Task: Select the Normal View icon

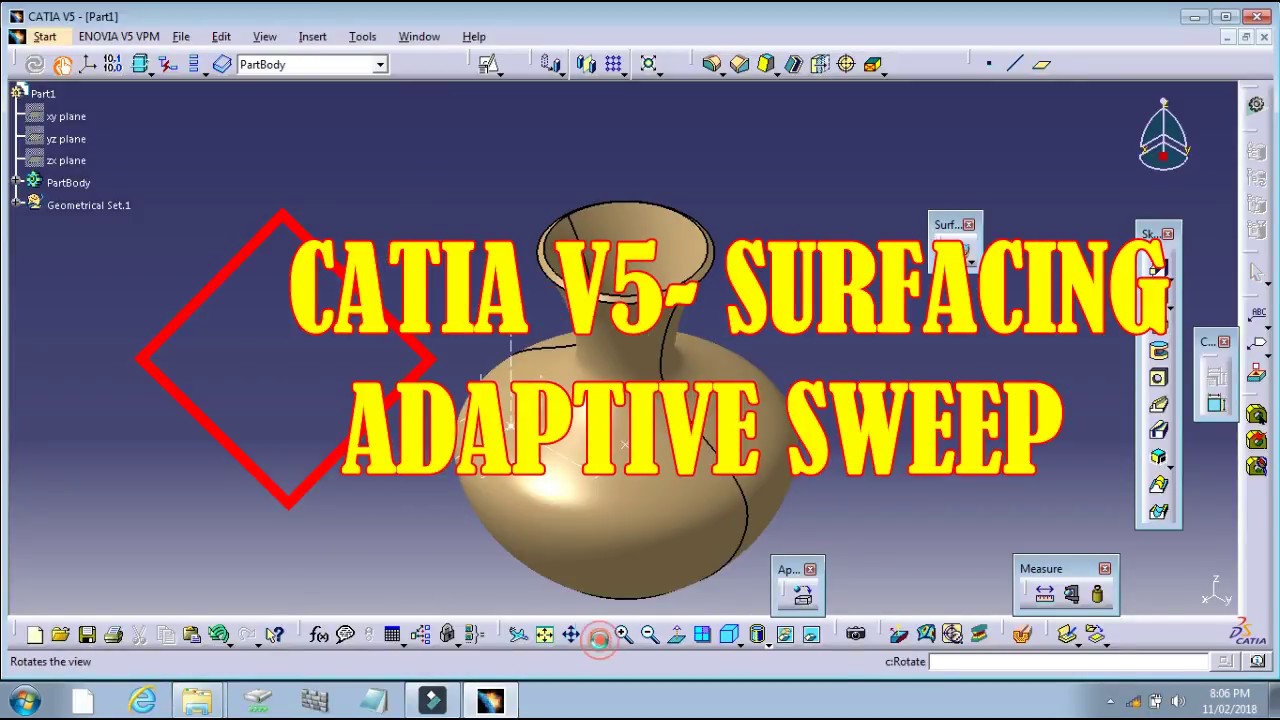Action: (x=677, y=634)
